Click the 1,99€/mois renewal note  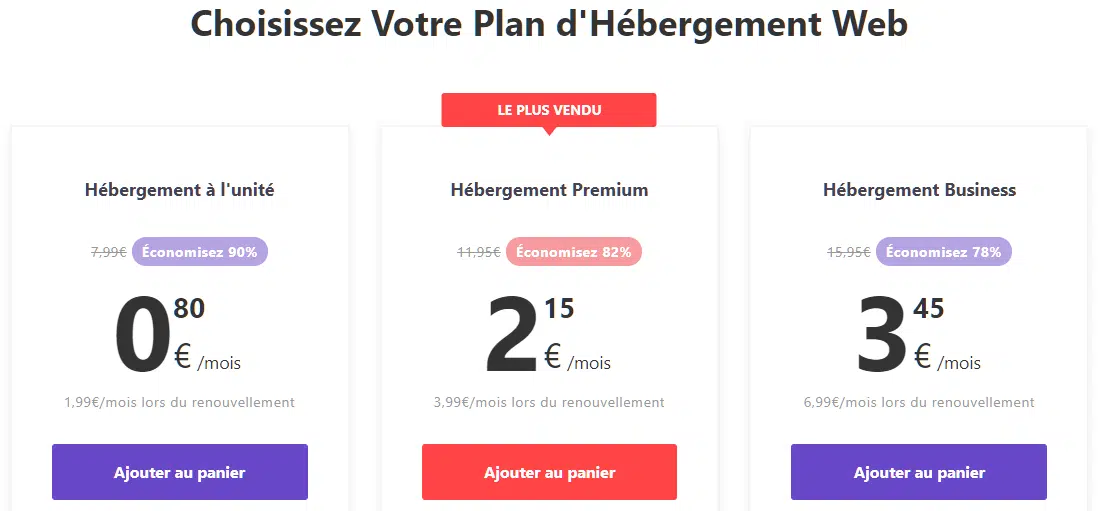(180, 403)
